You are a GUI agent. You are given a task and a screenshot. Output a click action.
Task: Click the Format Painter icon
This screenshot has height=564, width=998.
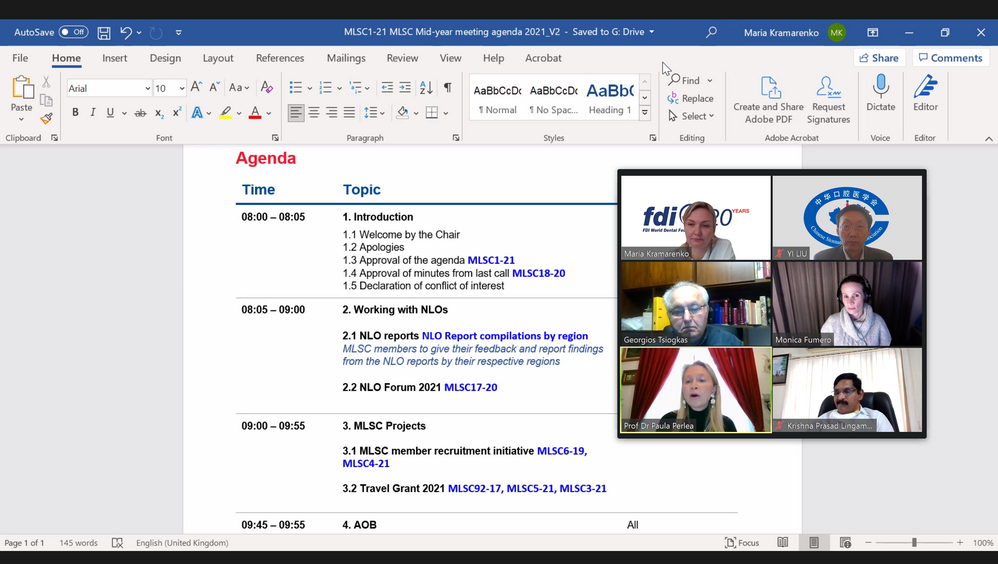[x=46, y=119]
